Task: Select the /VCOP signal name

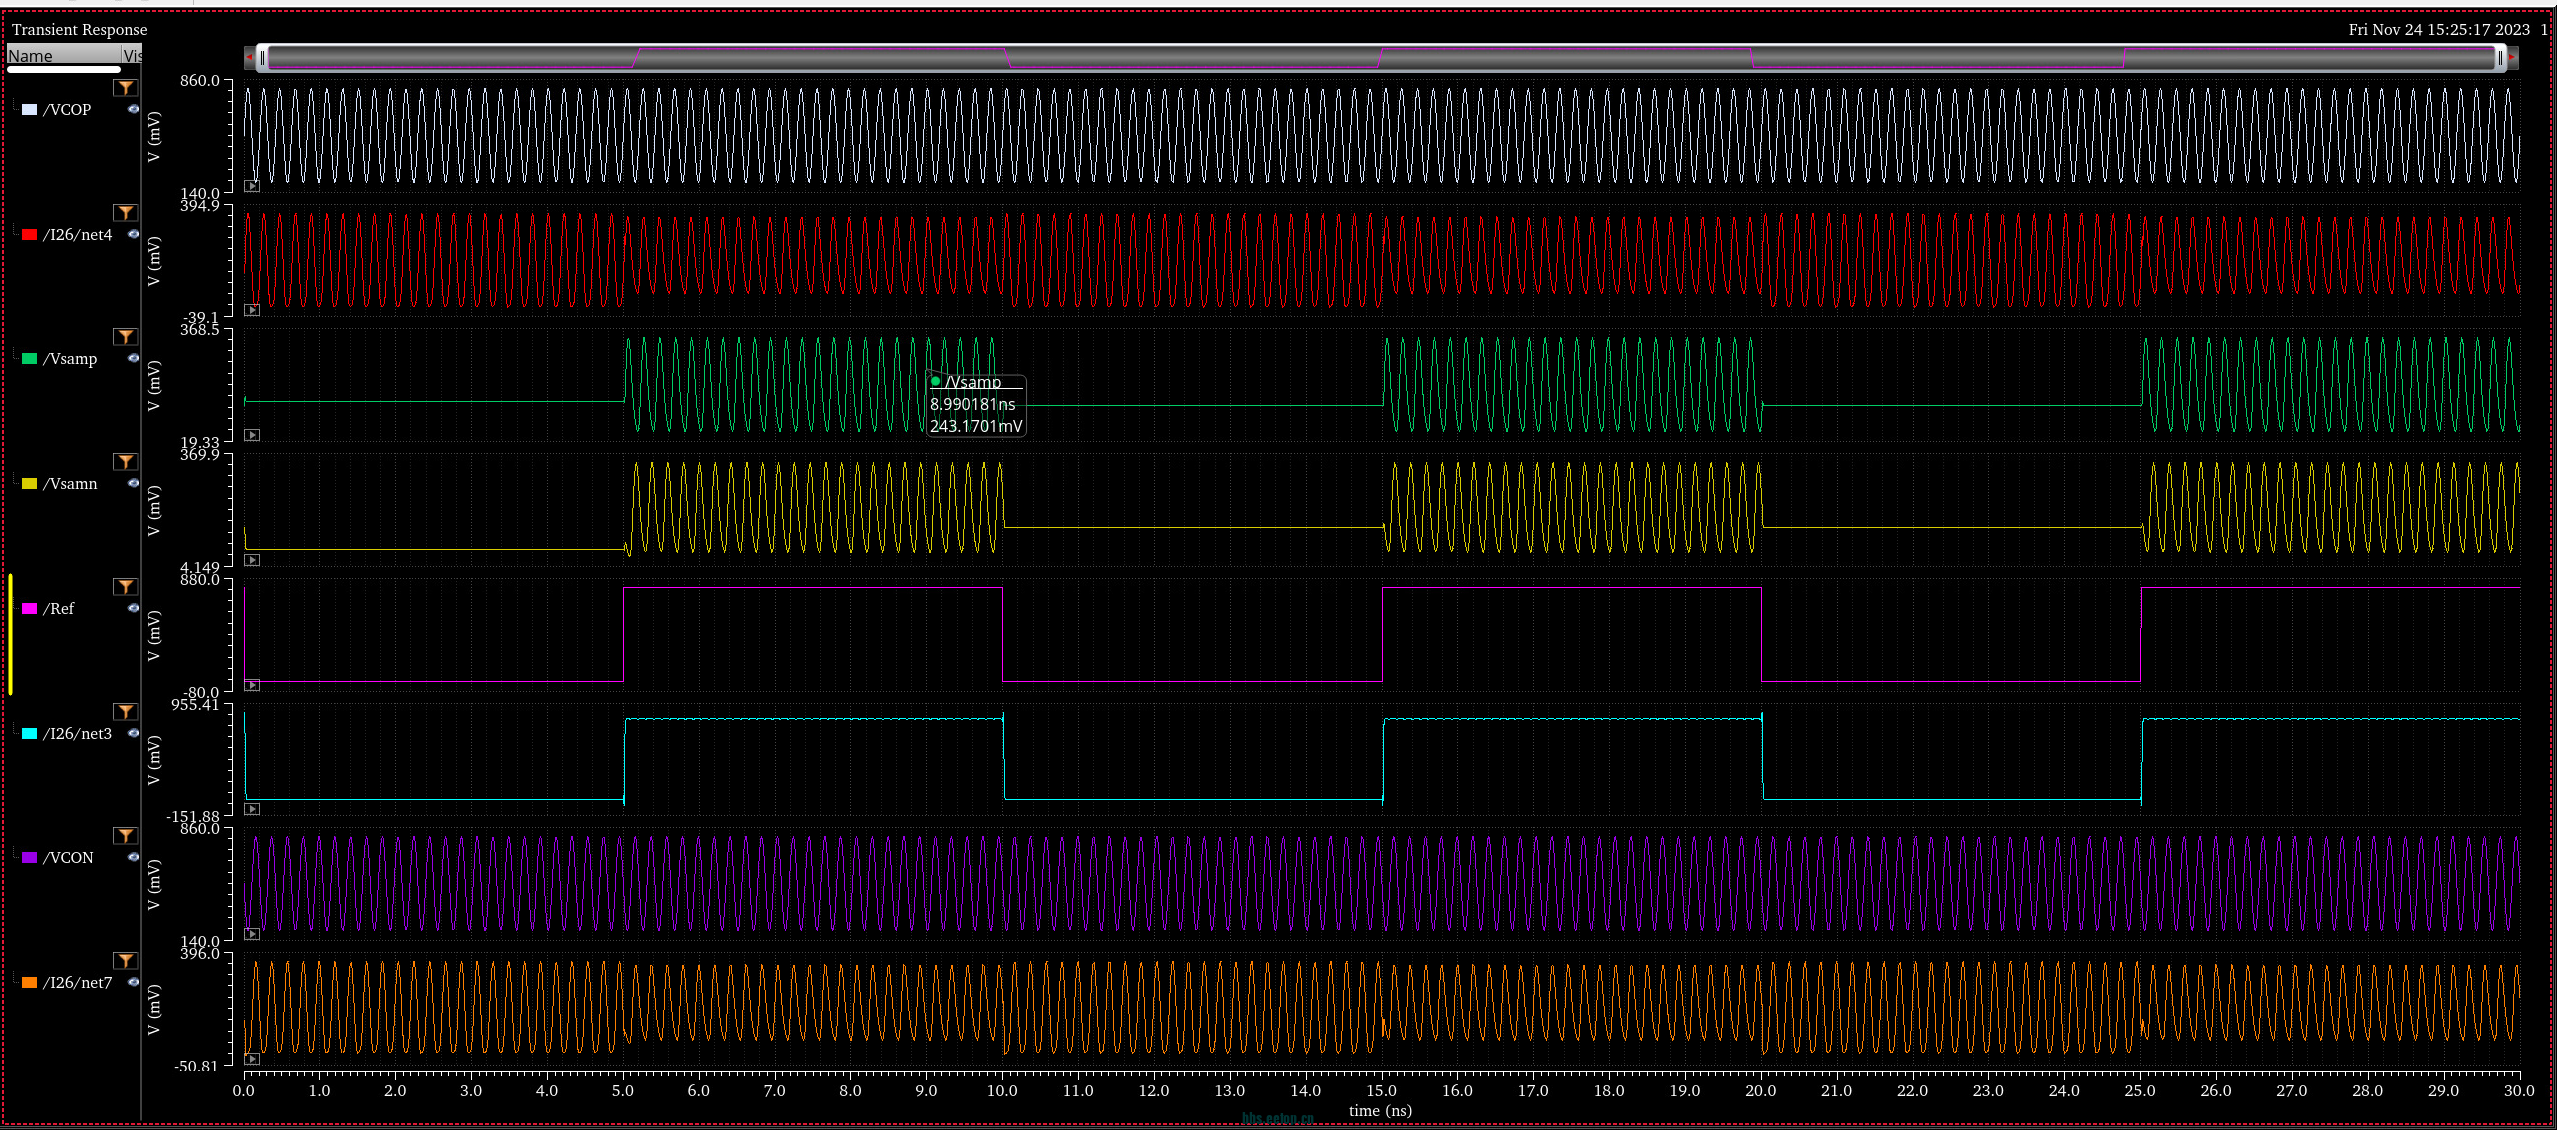Action: (x=67, y=110)
